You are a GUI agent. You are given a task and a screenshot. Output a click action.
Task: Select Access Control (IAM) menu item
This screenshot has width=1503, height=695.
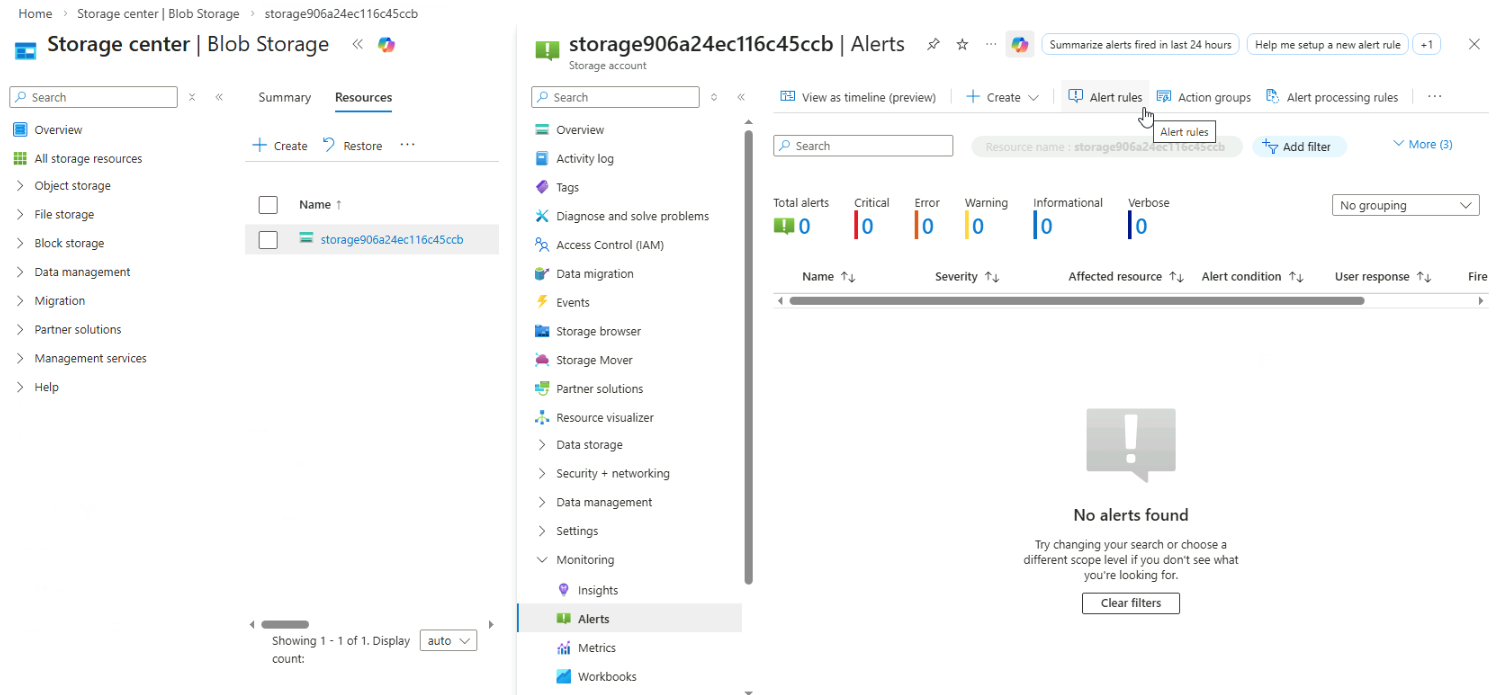(x=609, y=245)
